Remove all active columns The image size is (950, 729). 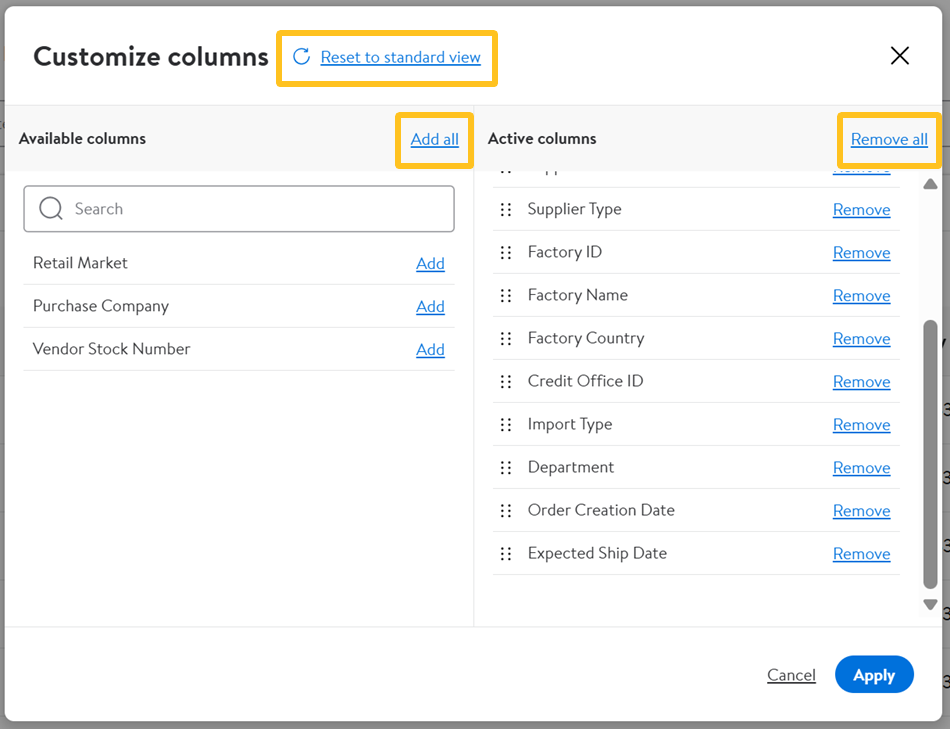pos(889,139)
